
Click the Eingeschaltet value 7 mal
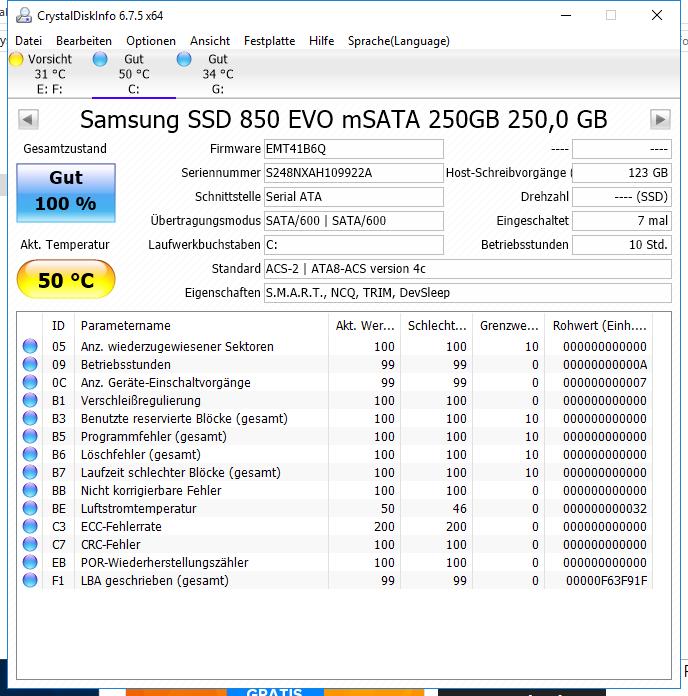click(x=622, y=221)
